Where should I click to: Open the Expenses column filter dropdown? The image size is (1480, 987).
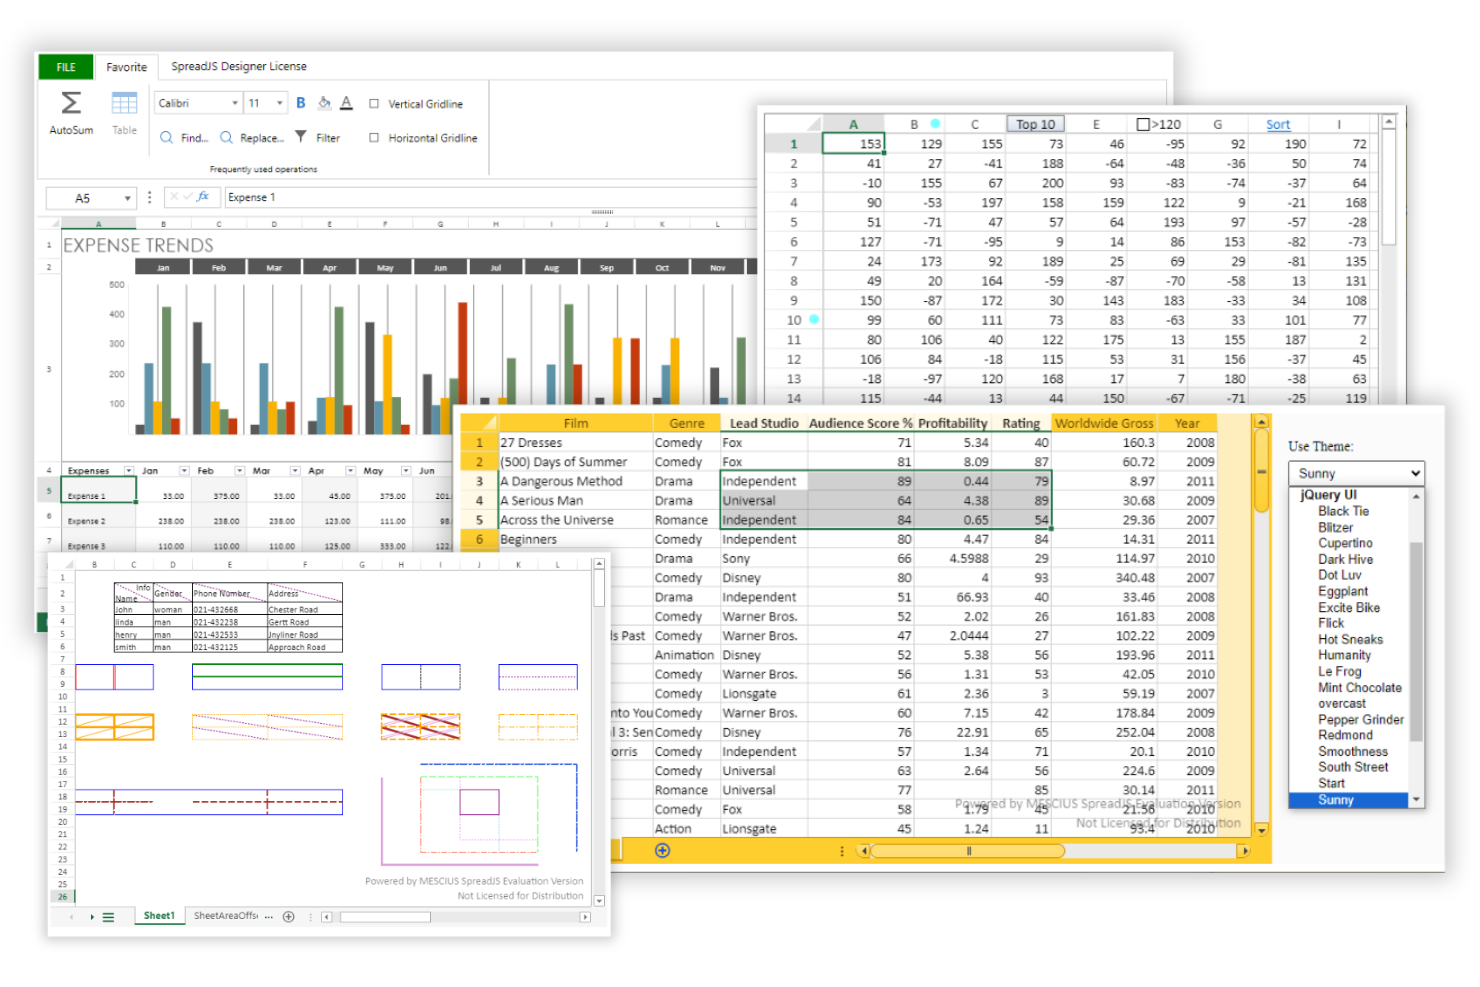pos(129,470)
